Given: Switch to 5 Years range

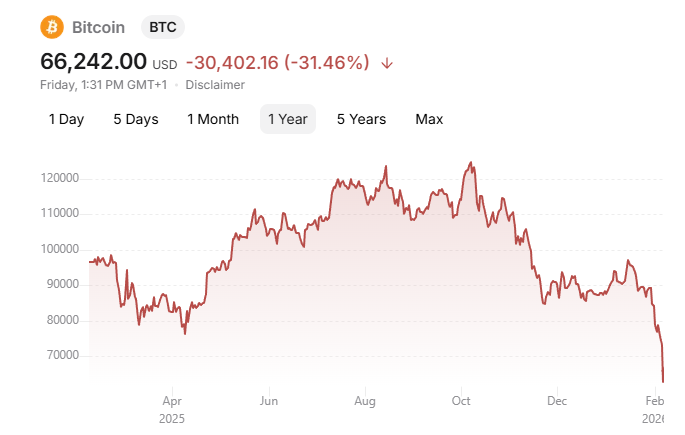Looking at the screenshot, I should point(361,119).
